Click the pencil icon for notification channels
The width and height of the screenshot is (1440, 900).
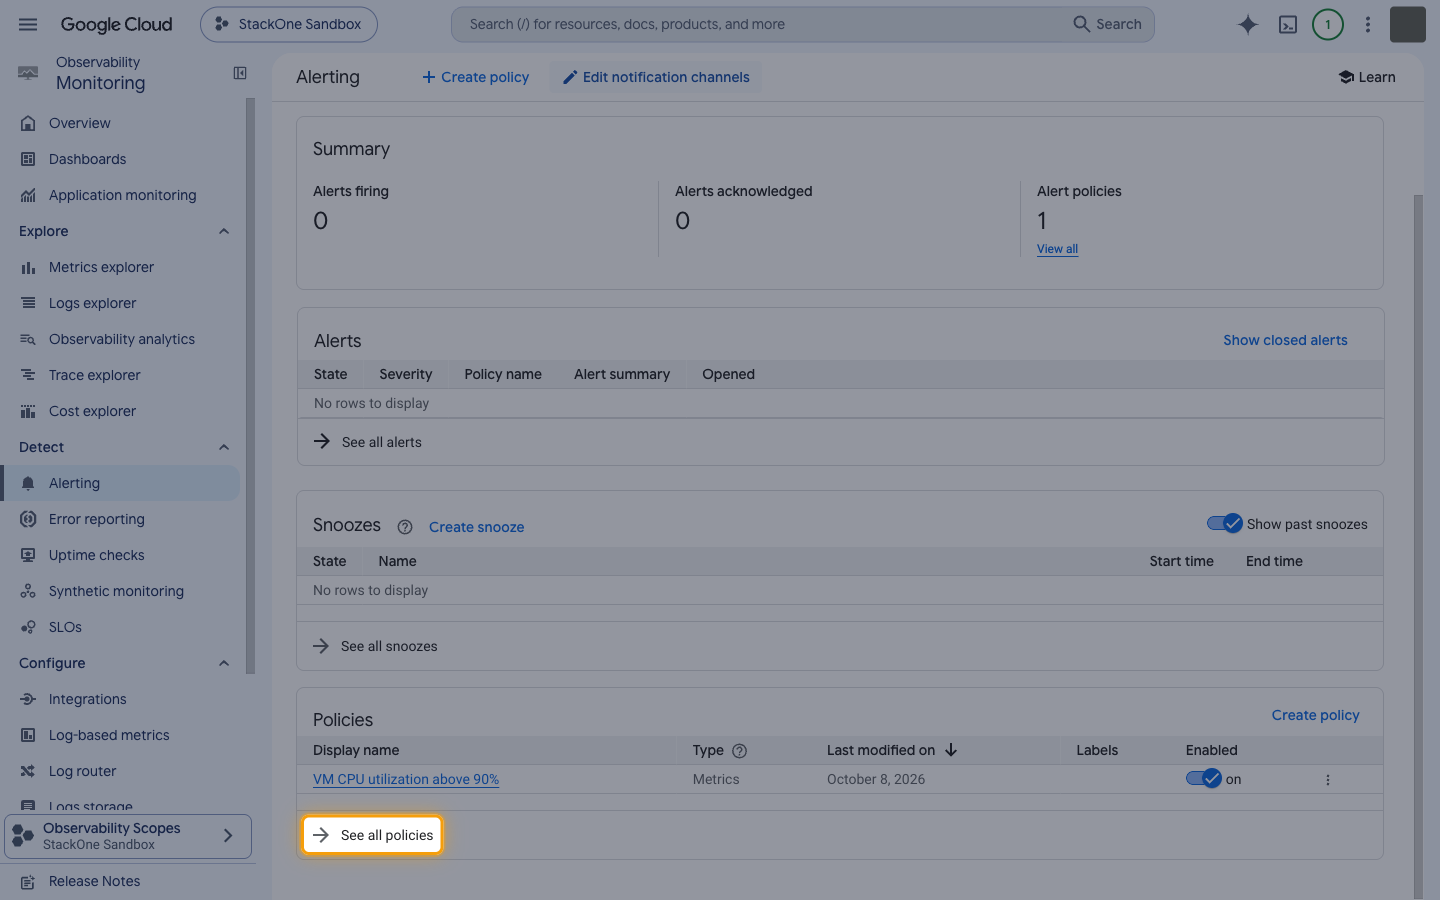coord(570,77)
